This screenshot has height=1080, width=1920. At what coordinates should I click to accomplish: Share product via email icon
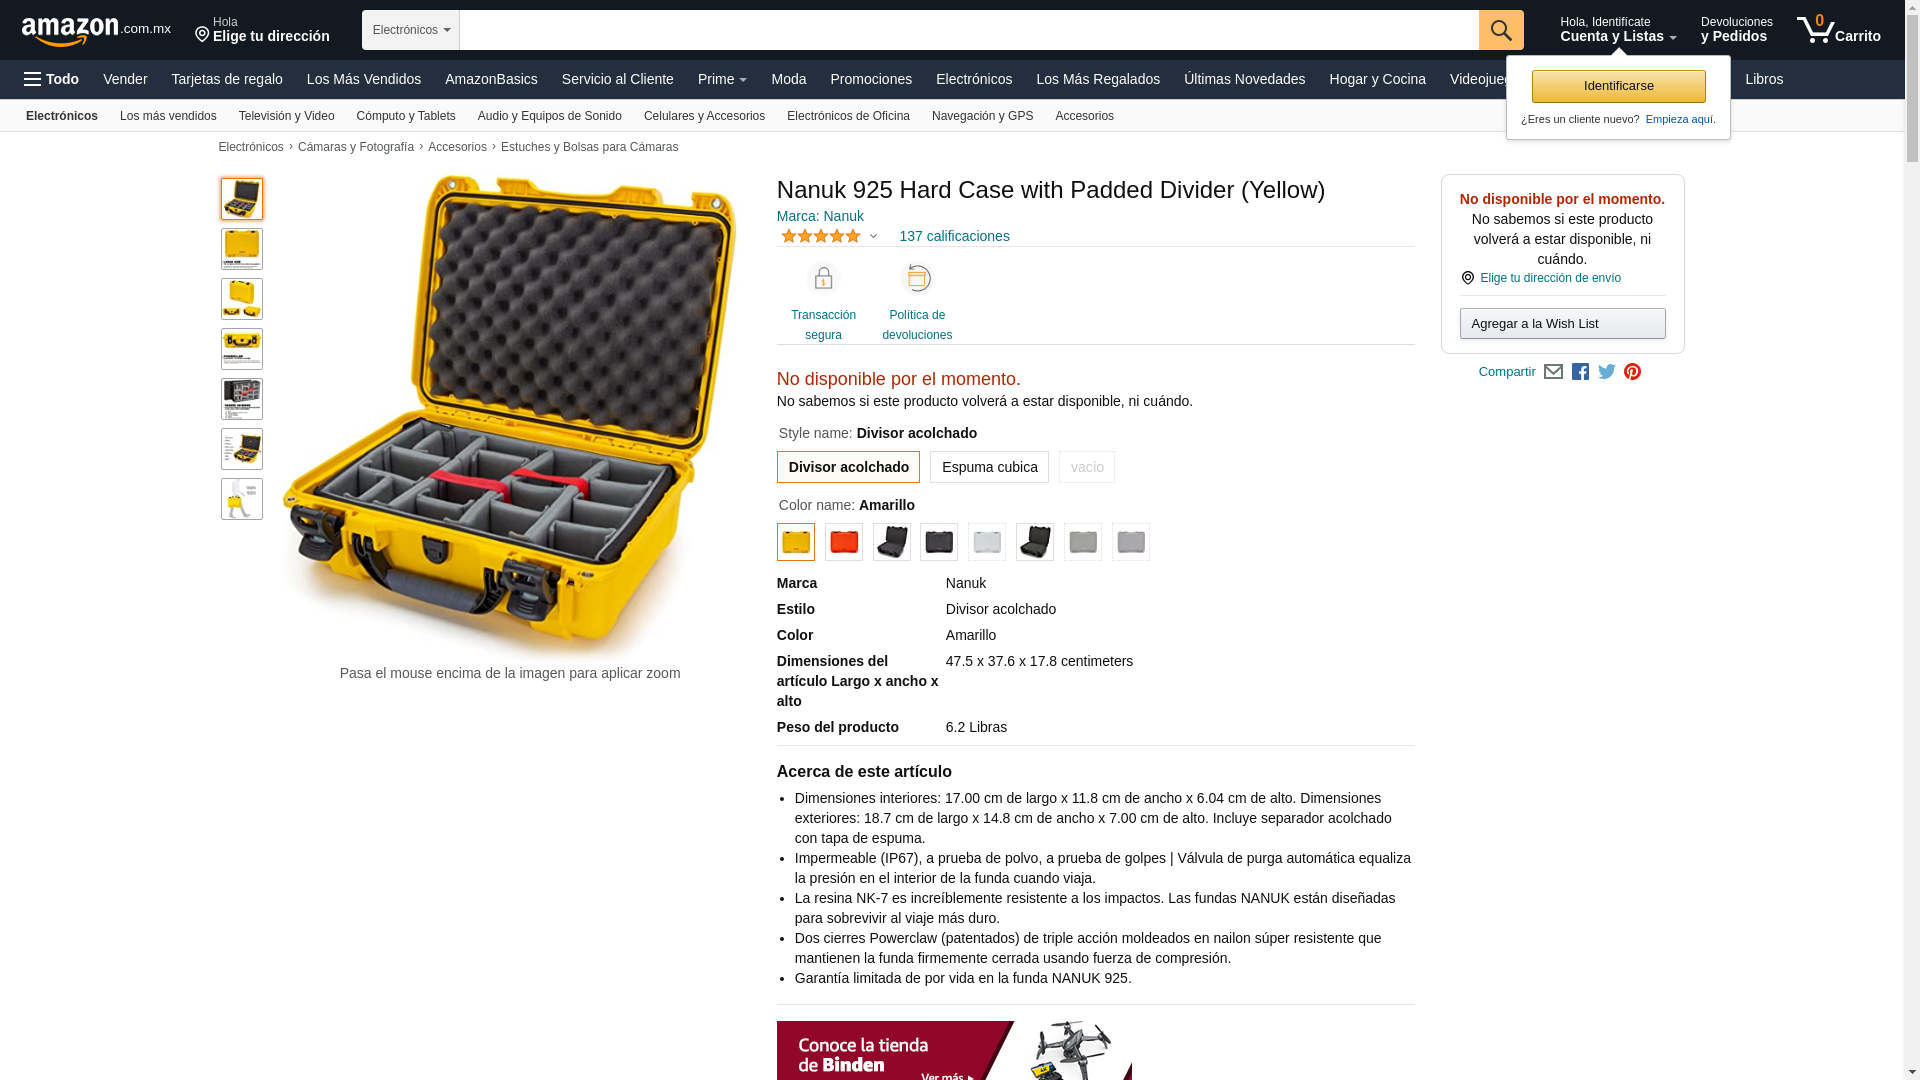coord(1553,372)
